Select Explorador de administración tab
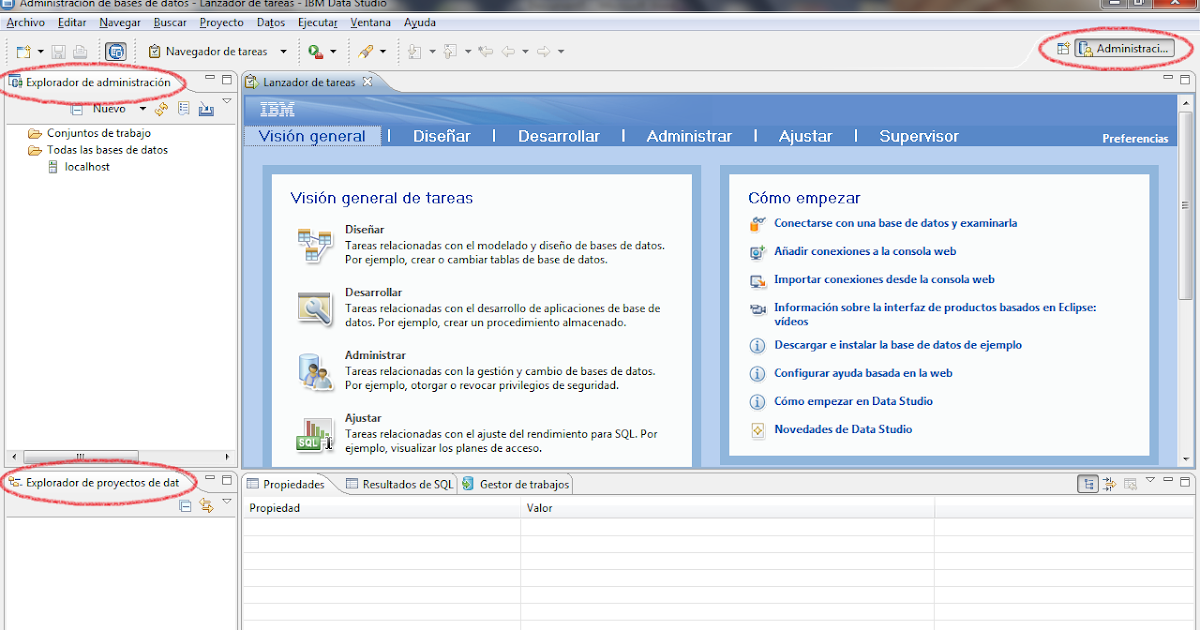Image resolution: width=1200 pixels, height=630 pixels. pyautogui.click(x=90, y=82)
